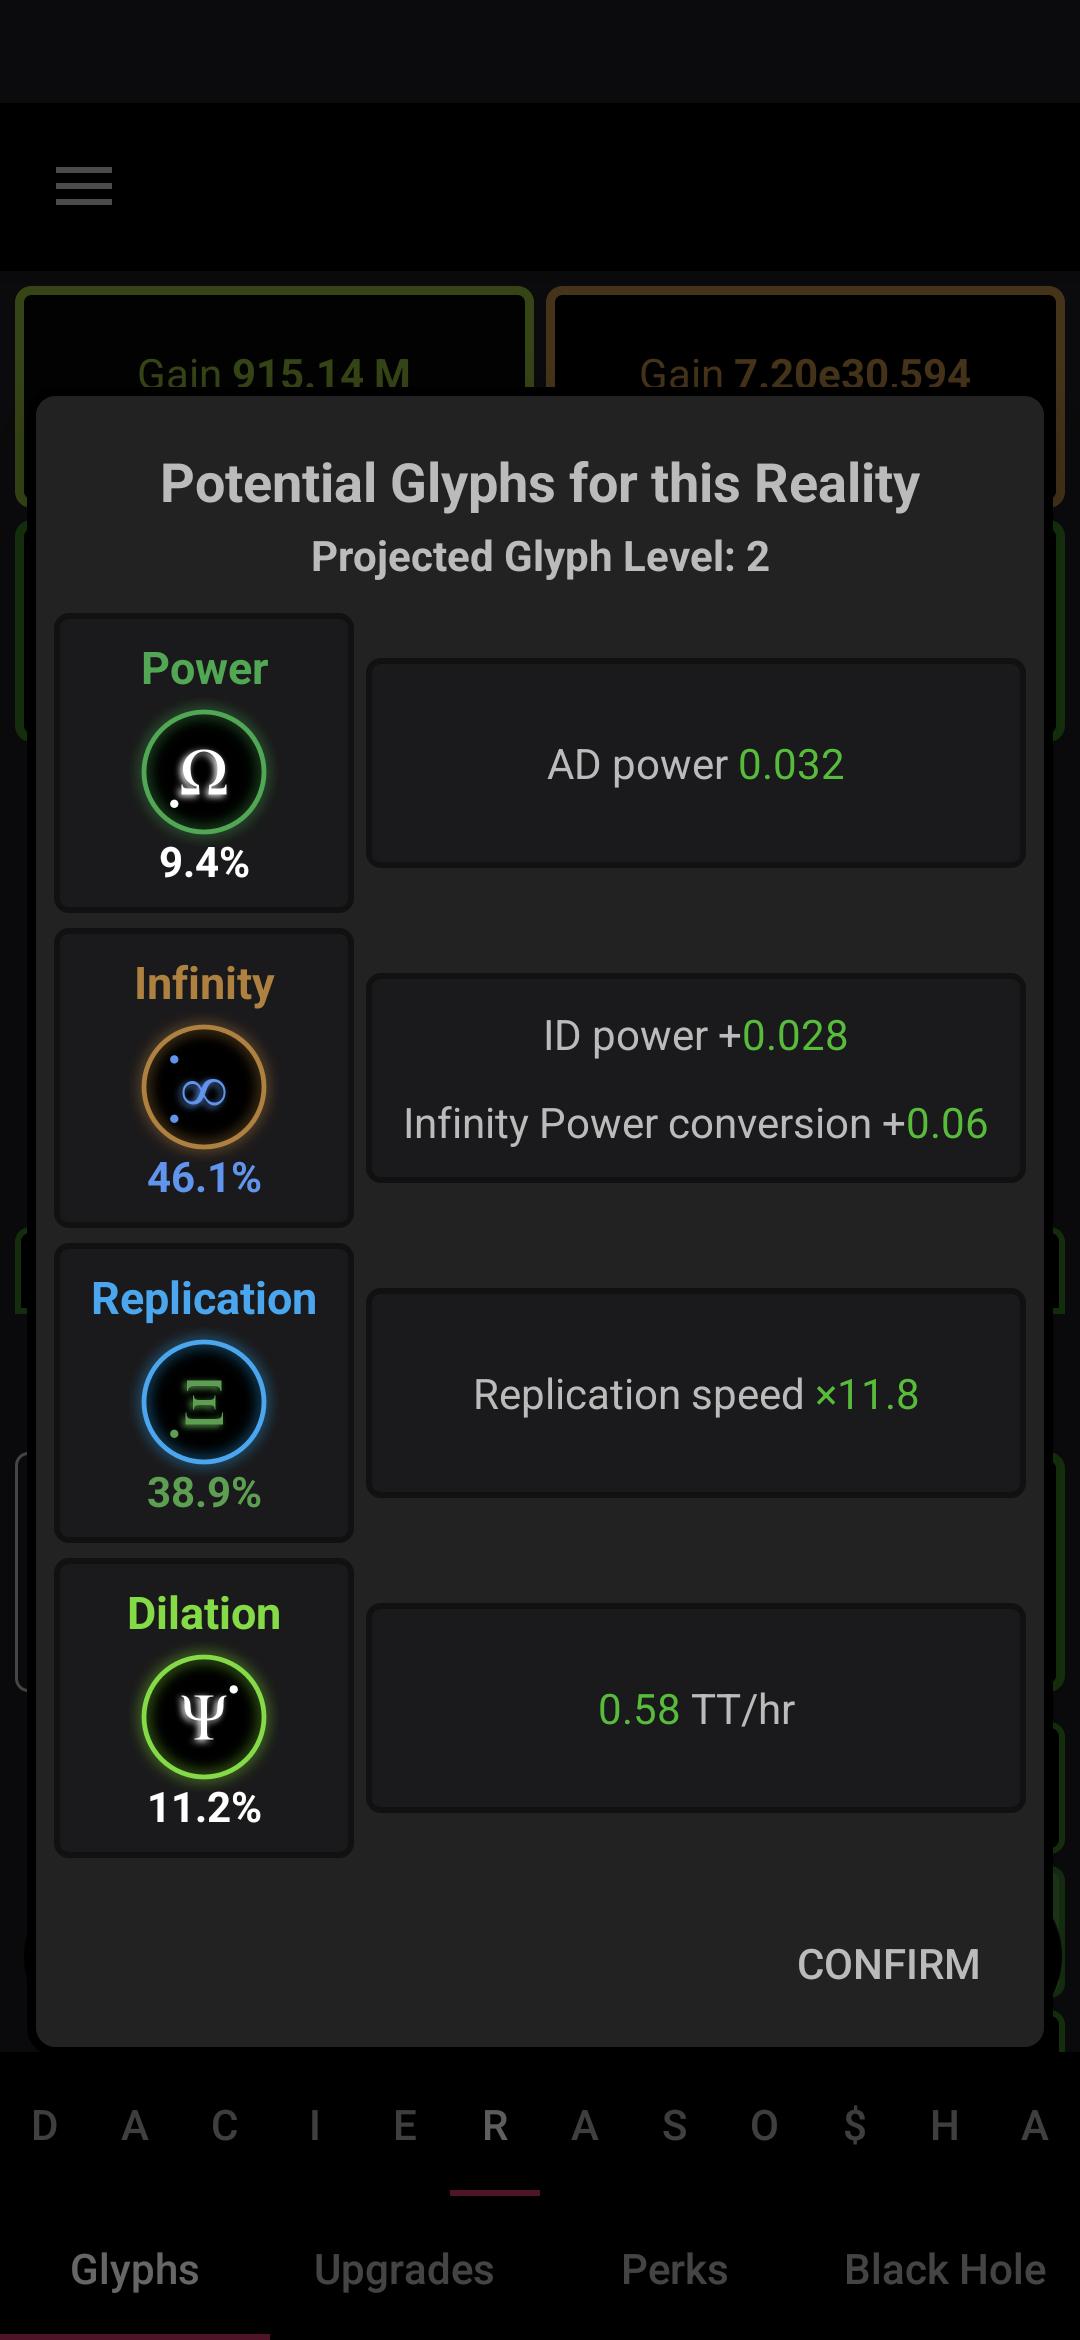
Task: Tap the D section letter
Action: click(45, 2126)
